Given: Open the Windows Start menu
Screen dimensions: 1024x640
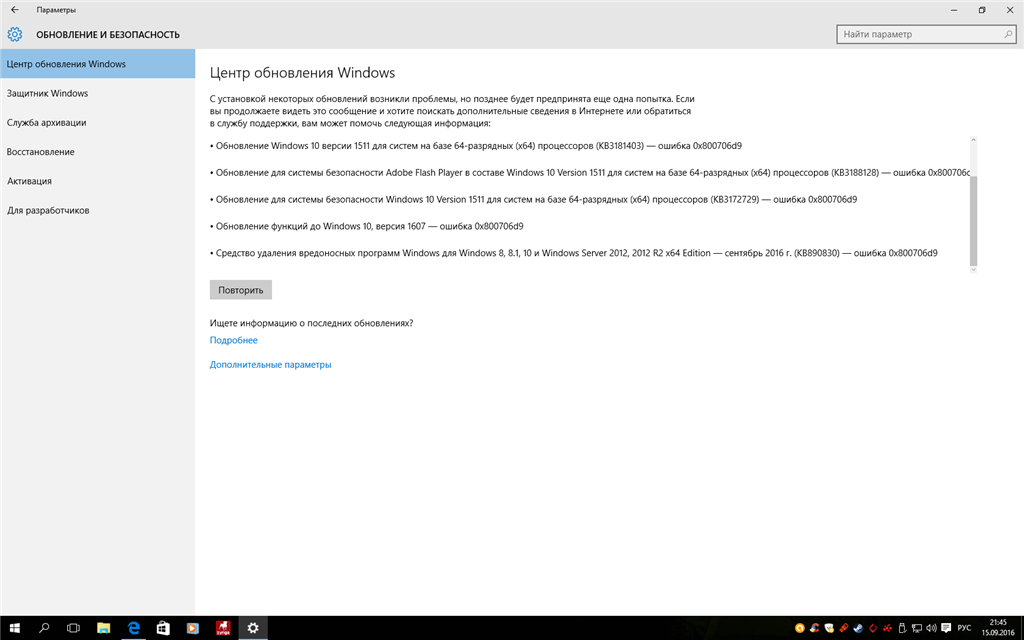Looking at the screenshot, I should click(x=14, y=628).
